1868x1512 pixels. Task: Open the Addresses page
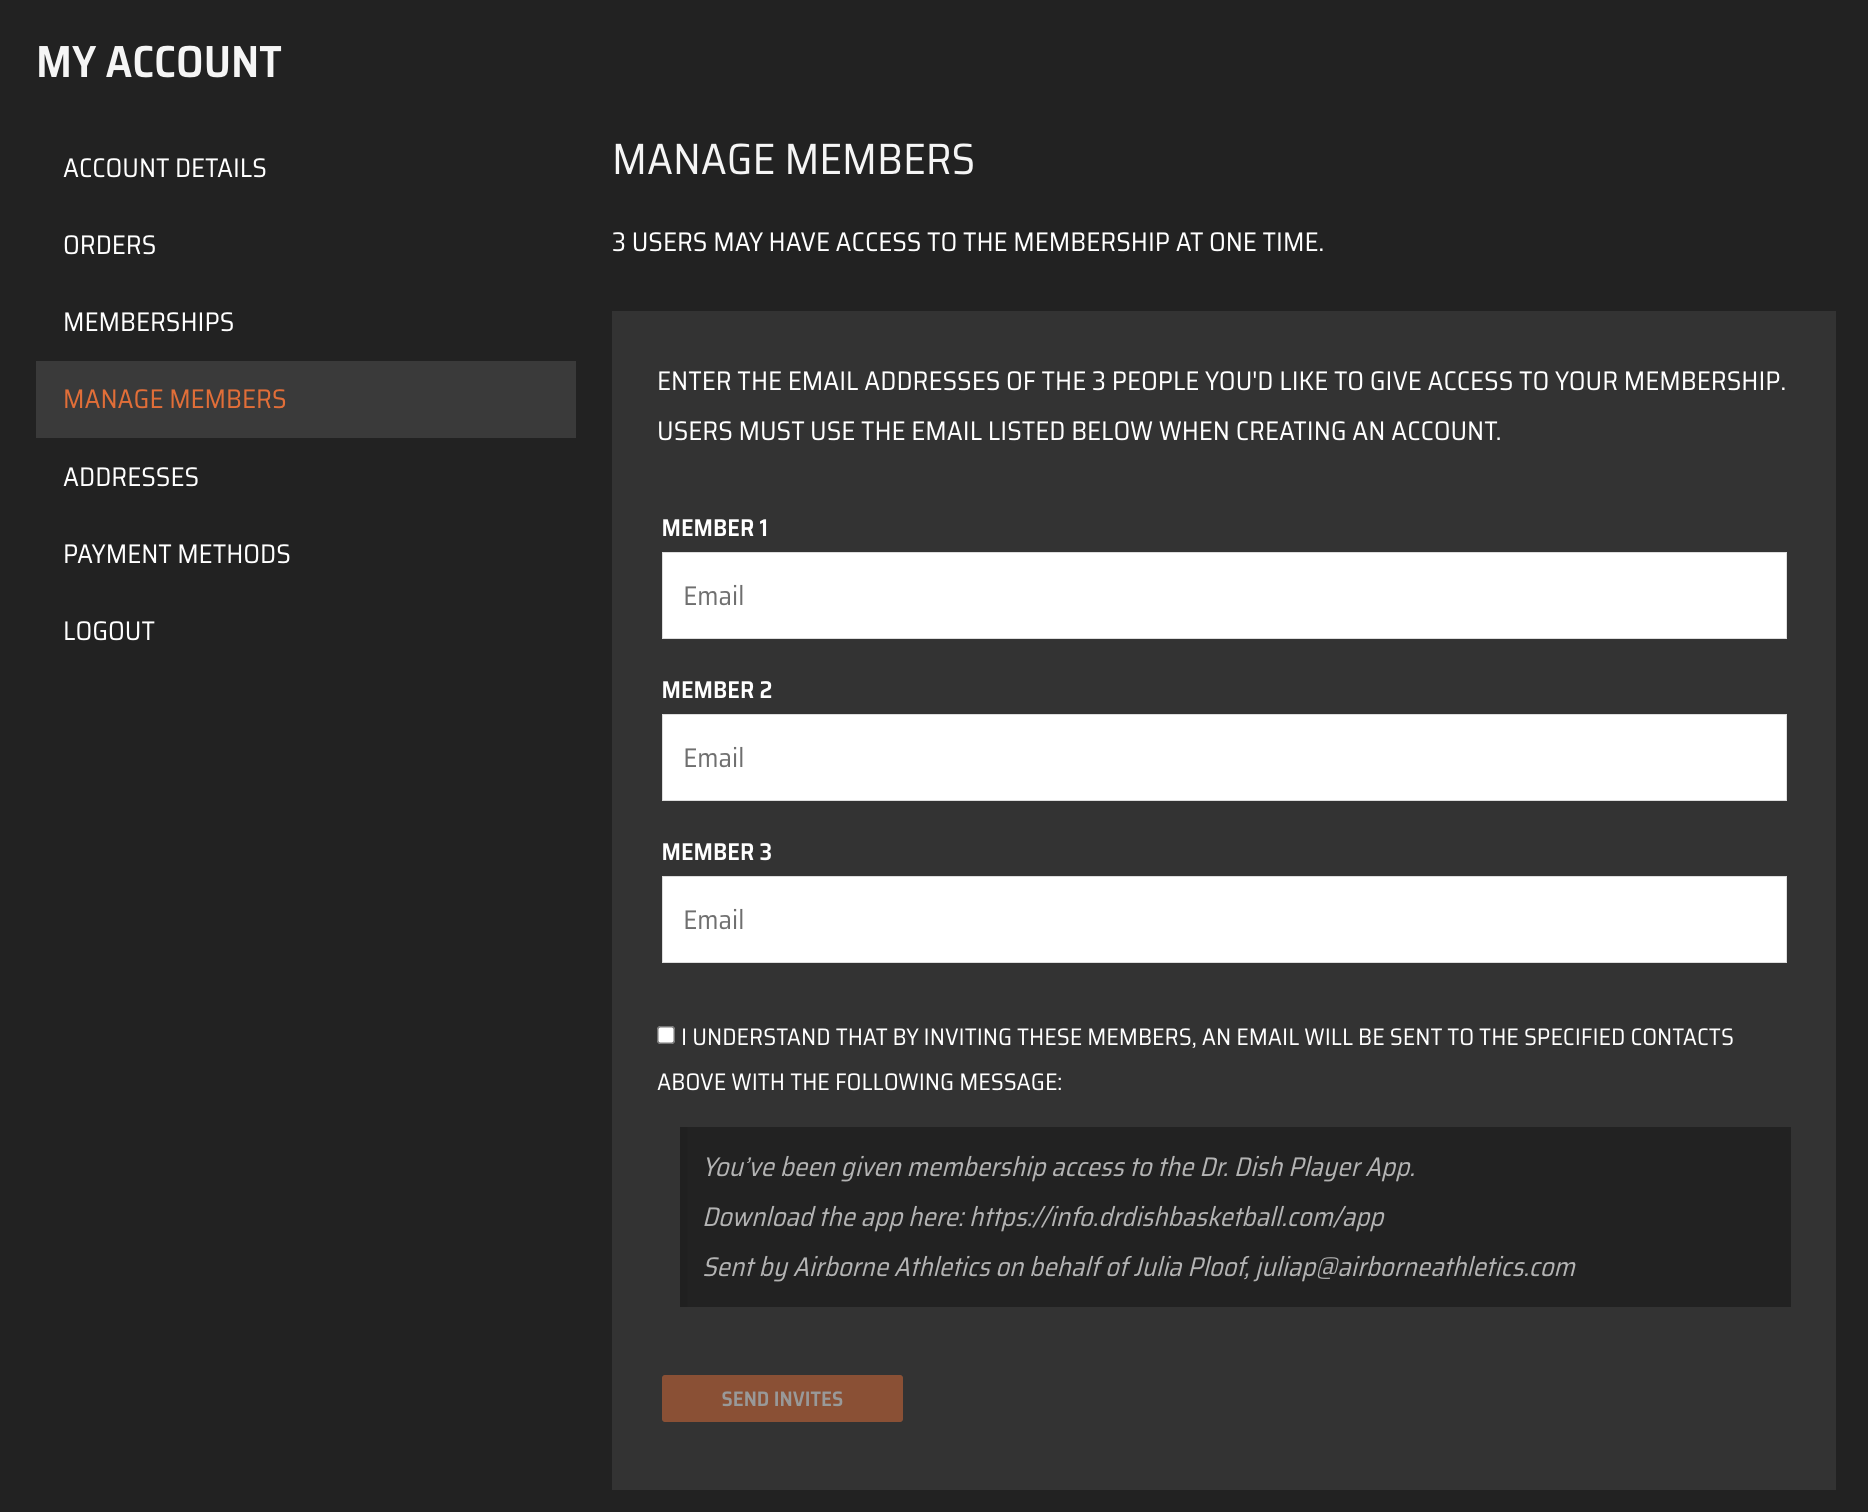pyautogui.click(x=131, y=477)
